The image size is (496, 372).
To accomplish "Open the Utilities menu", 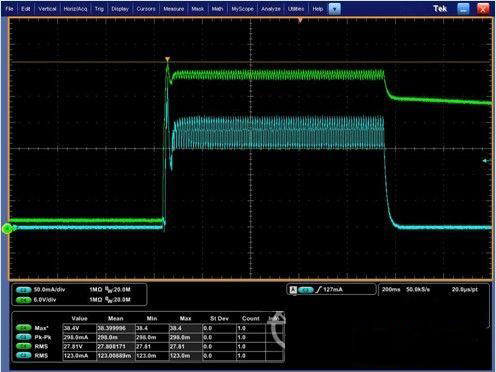I will pos(296,9).
